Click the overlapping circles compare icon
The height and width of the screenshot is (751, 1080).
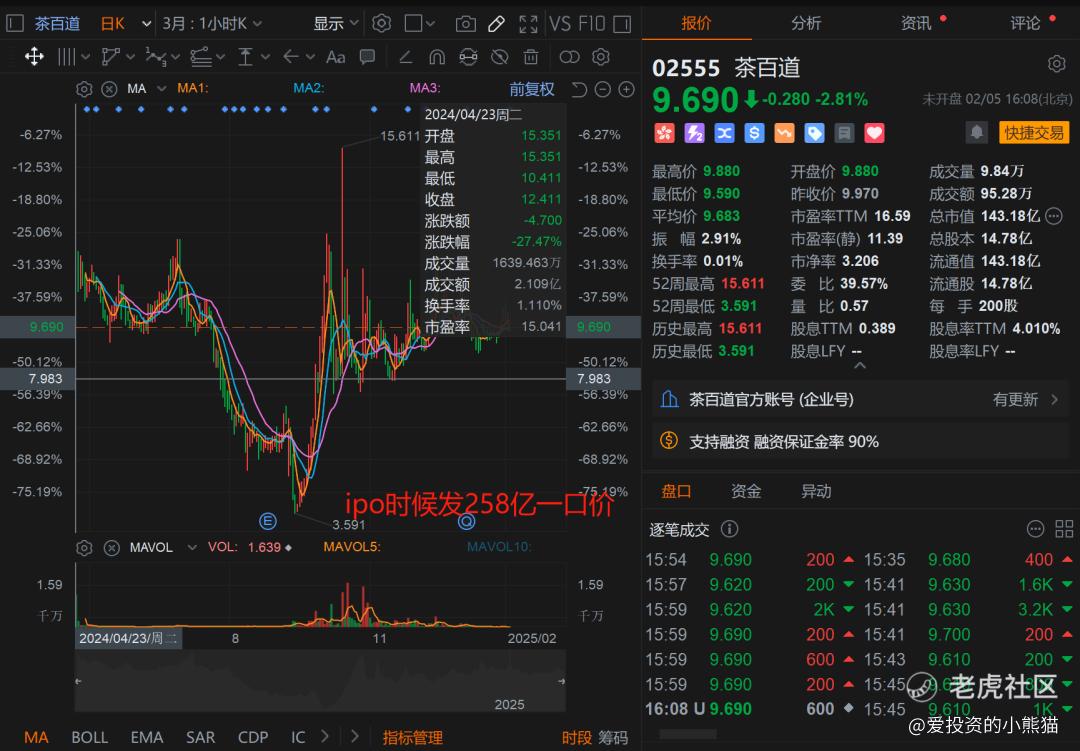[x=569, y=56]
